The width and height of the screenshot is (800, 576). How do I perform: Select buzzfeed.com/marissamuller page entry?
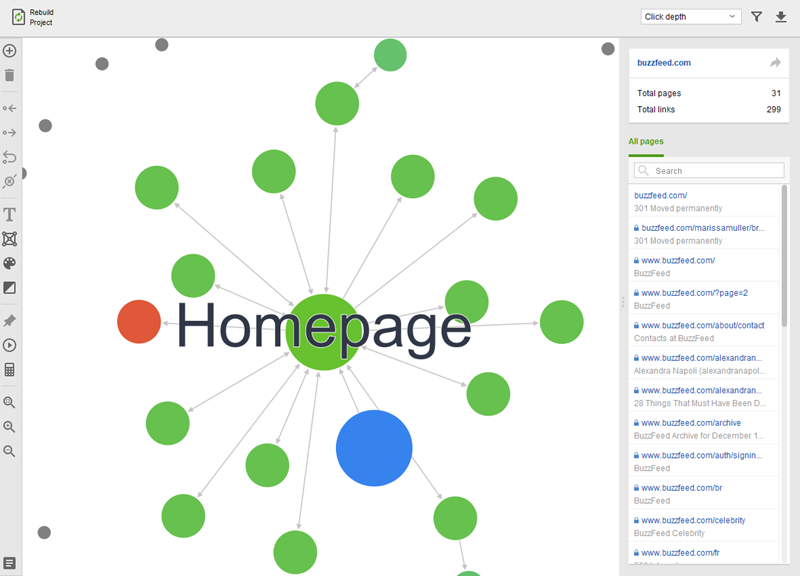pos(704,234)
